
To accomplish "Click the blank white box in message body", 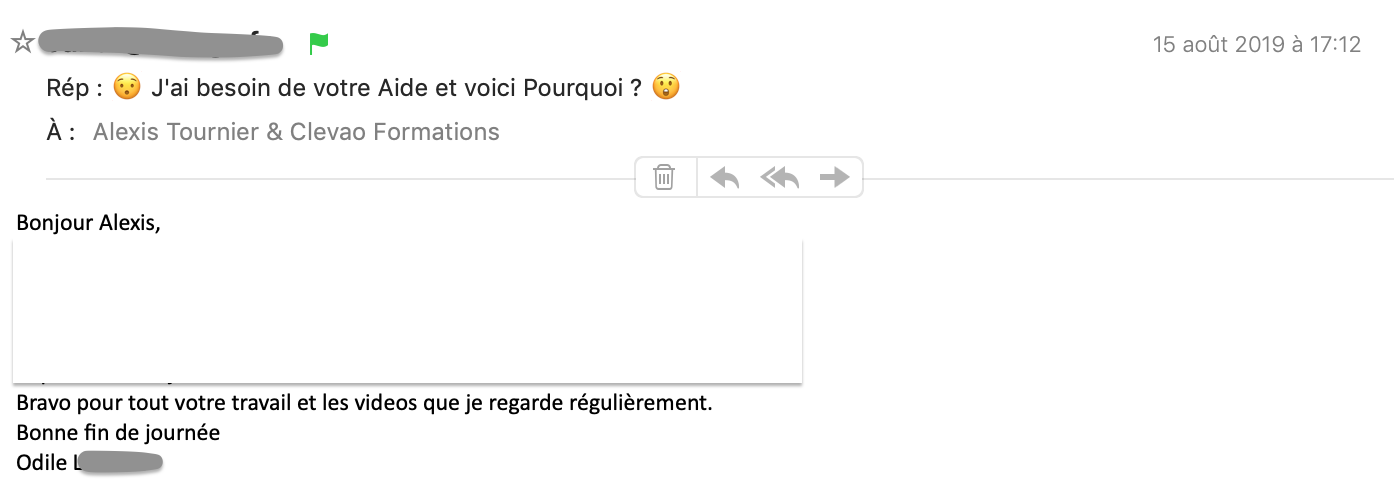I will pos(407,311).
